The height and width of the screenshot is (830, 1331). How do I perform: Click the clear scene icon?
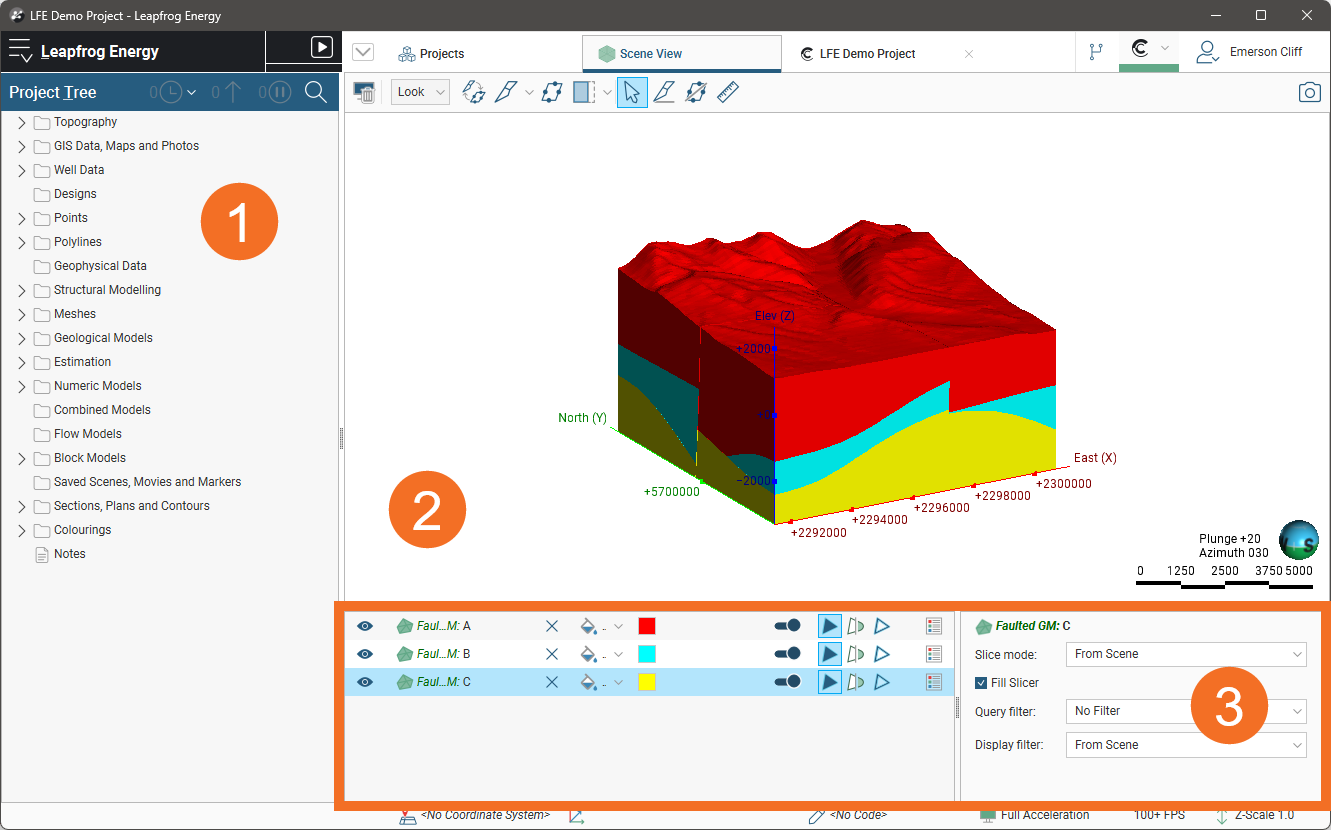click(365, 92)
